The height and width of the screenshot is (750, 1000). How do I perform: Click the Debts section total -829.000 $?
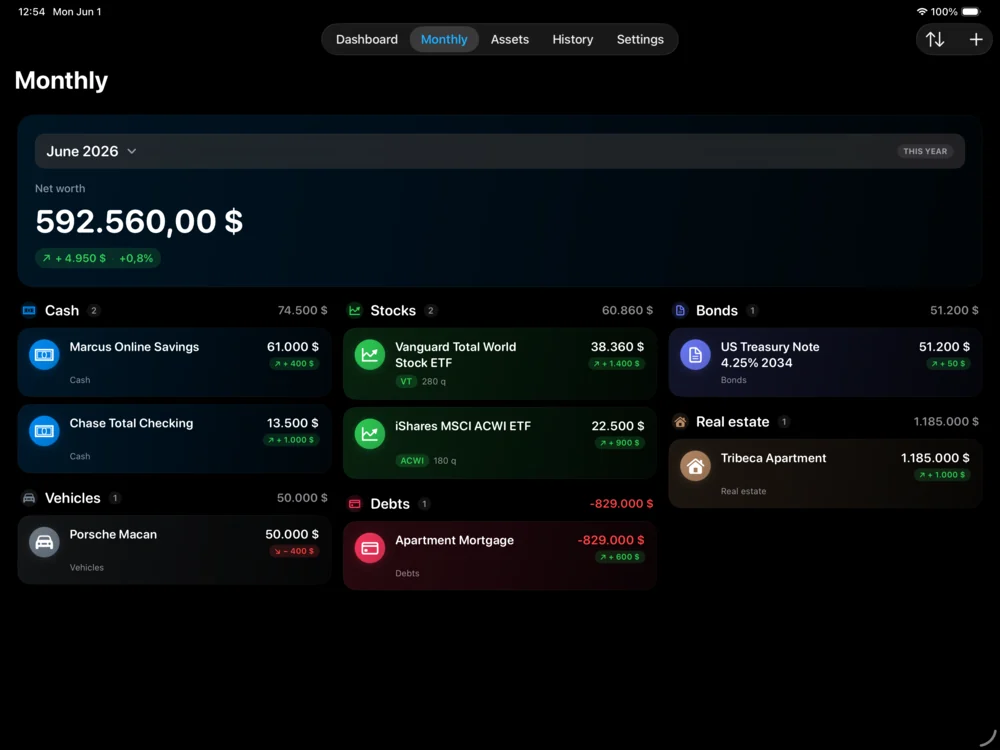click(621, 504)
